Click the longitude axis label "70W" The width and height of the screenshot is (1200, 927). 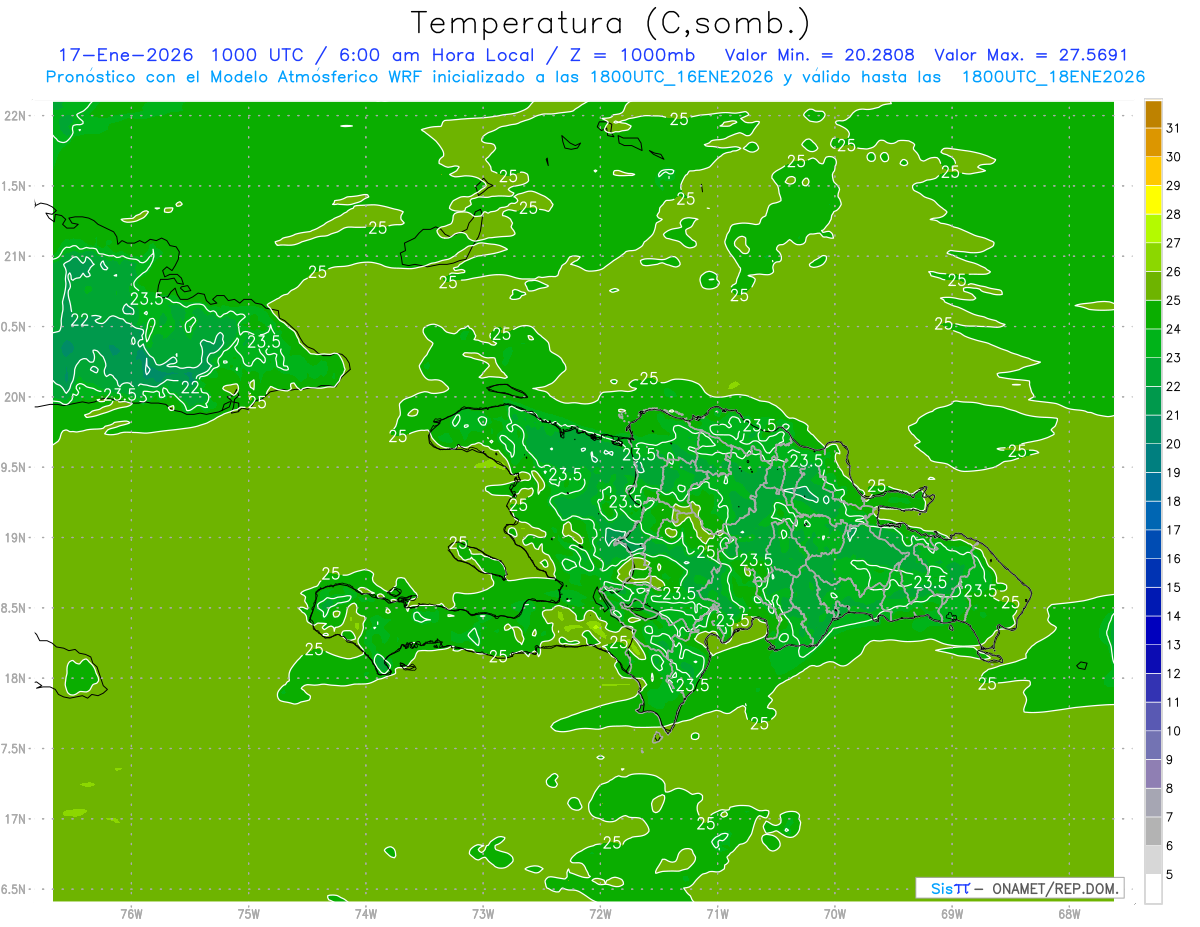click(834, 913)
